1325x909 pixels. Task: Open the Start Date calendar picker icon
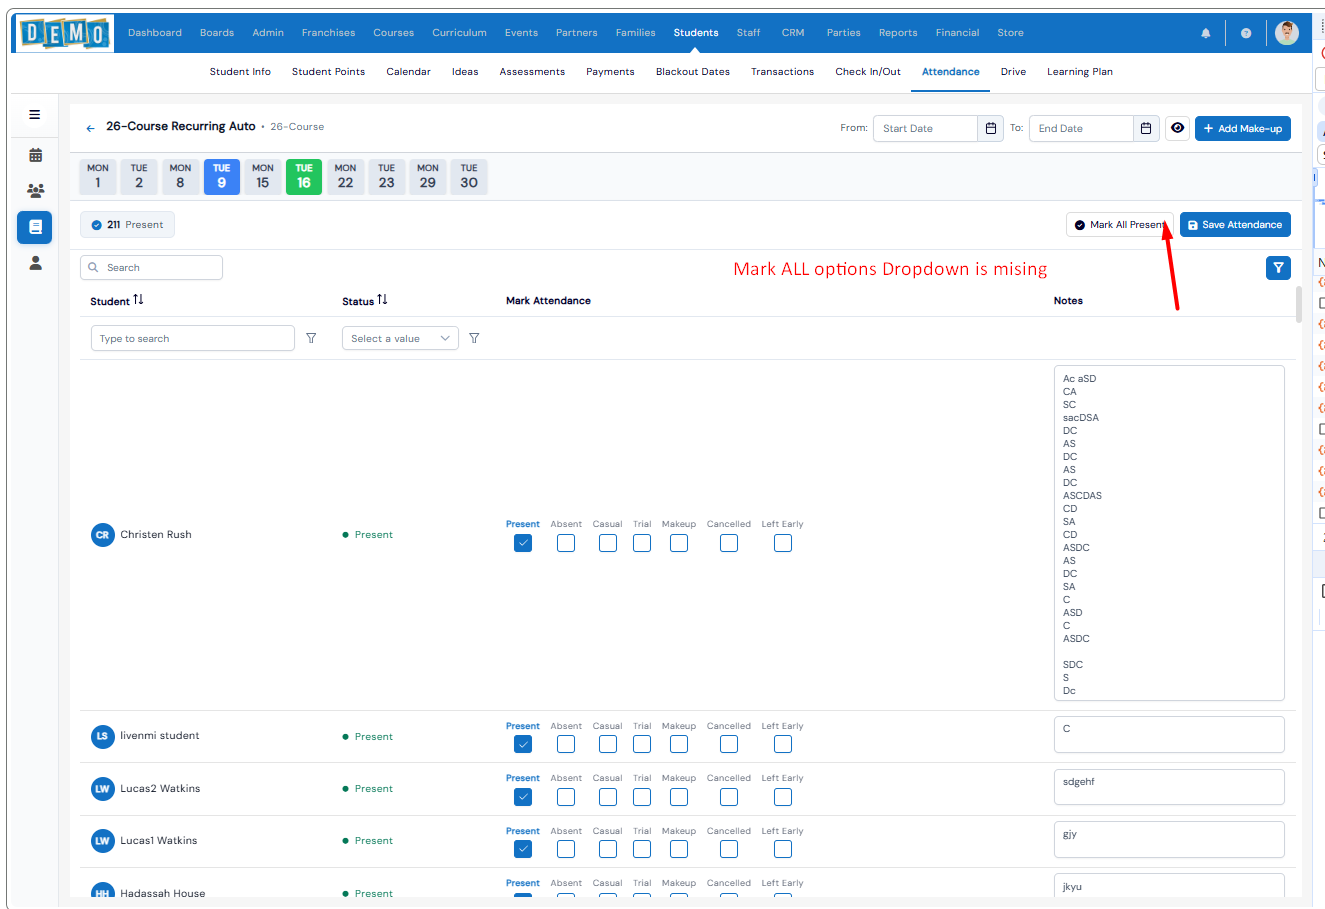coord(990,129)
